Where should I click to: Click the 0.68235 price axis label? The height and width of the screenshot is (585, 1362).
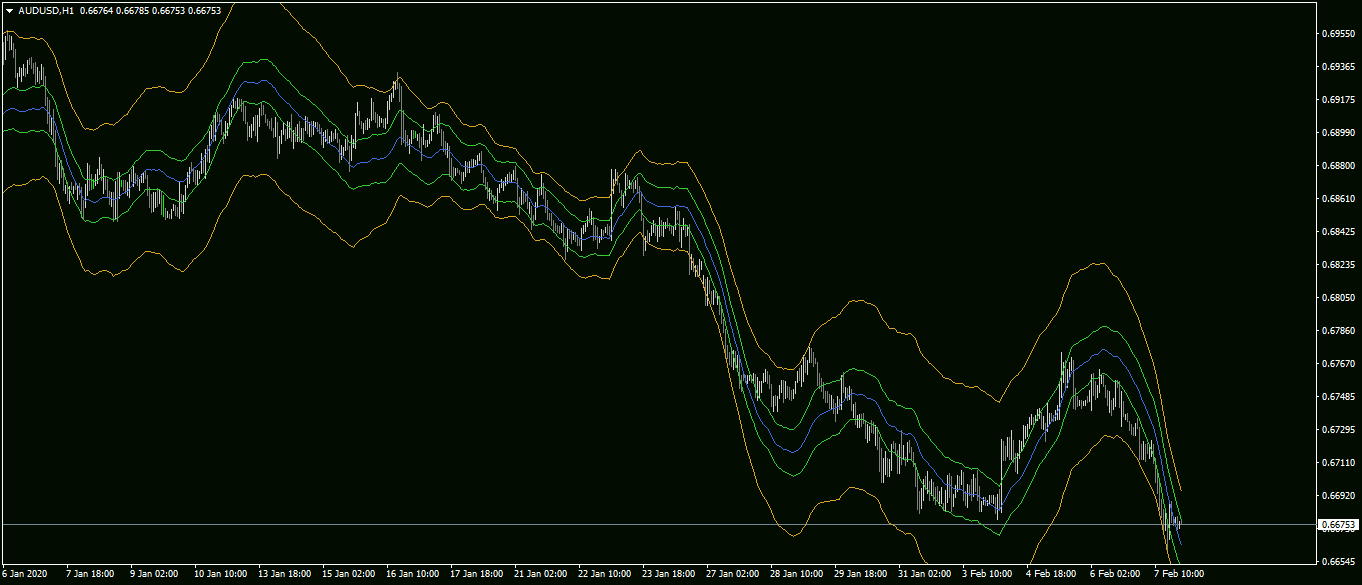(1337, 264)
